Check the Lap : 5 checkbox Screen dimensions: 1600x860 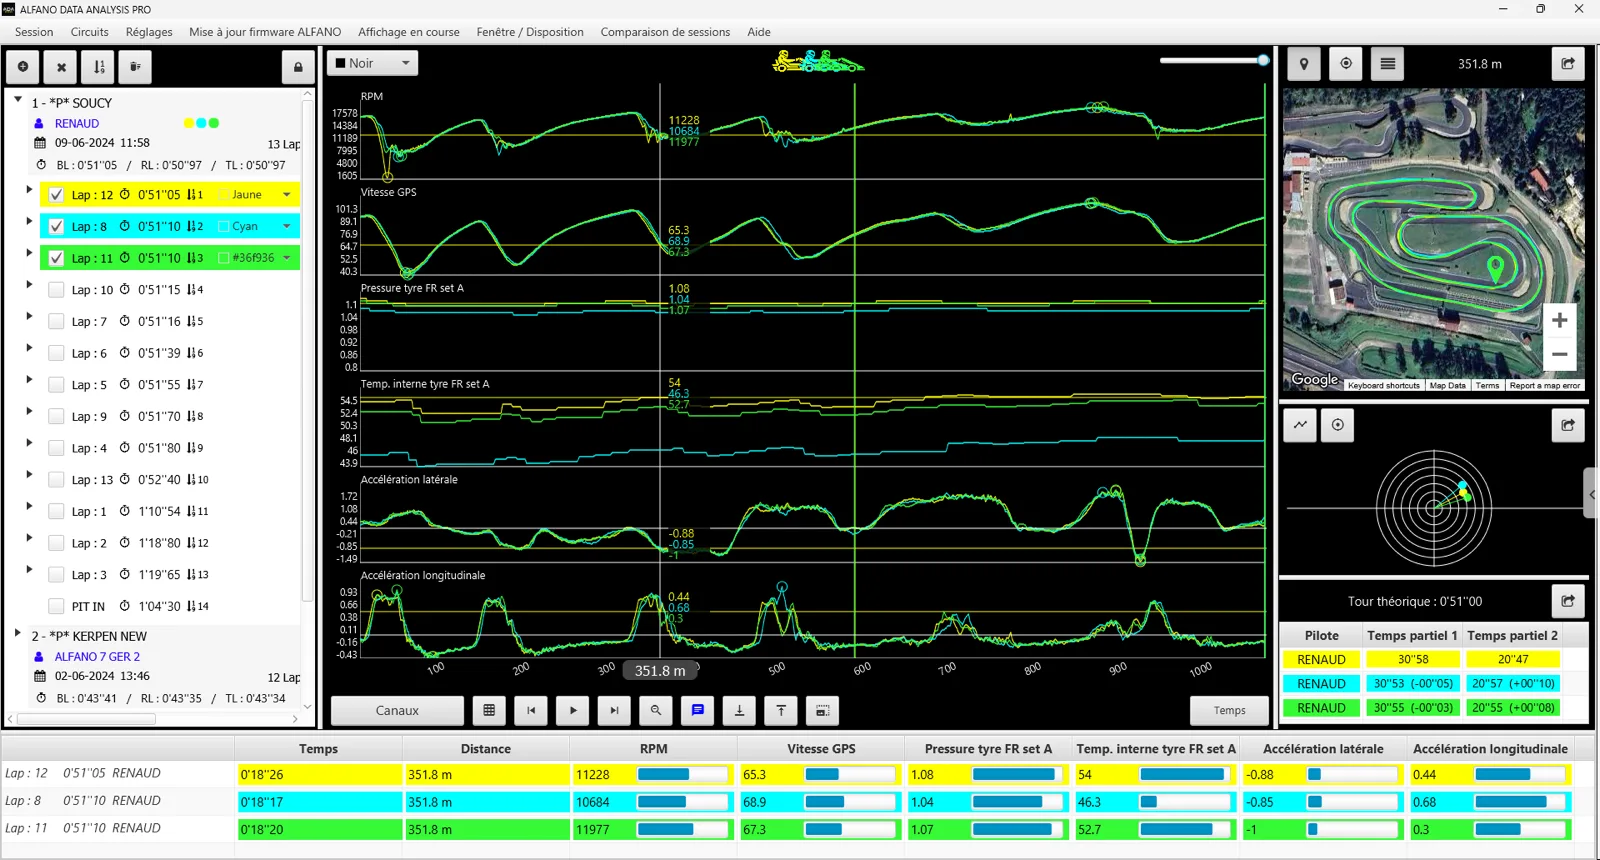click(x=56, y=385)
